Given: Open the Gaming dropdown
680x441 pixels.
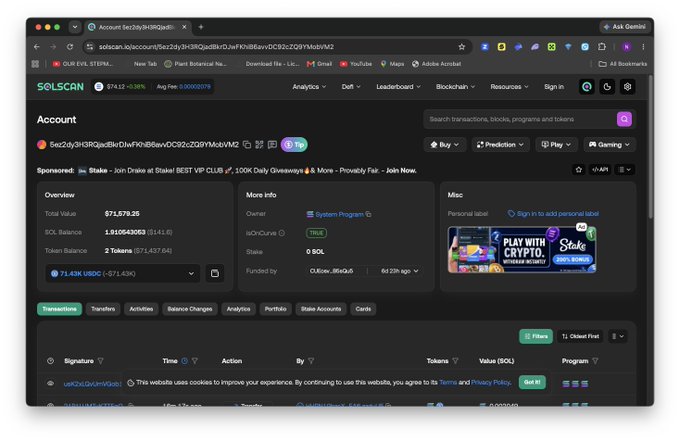Looking at the screenshot, I should point(609,144).
